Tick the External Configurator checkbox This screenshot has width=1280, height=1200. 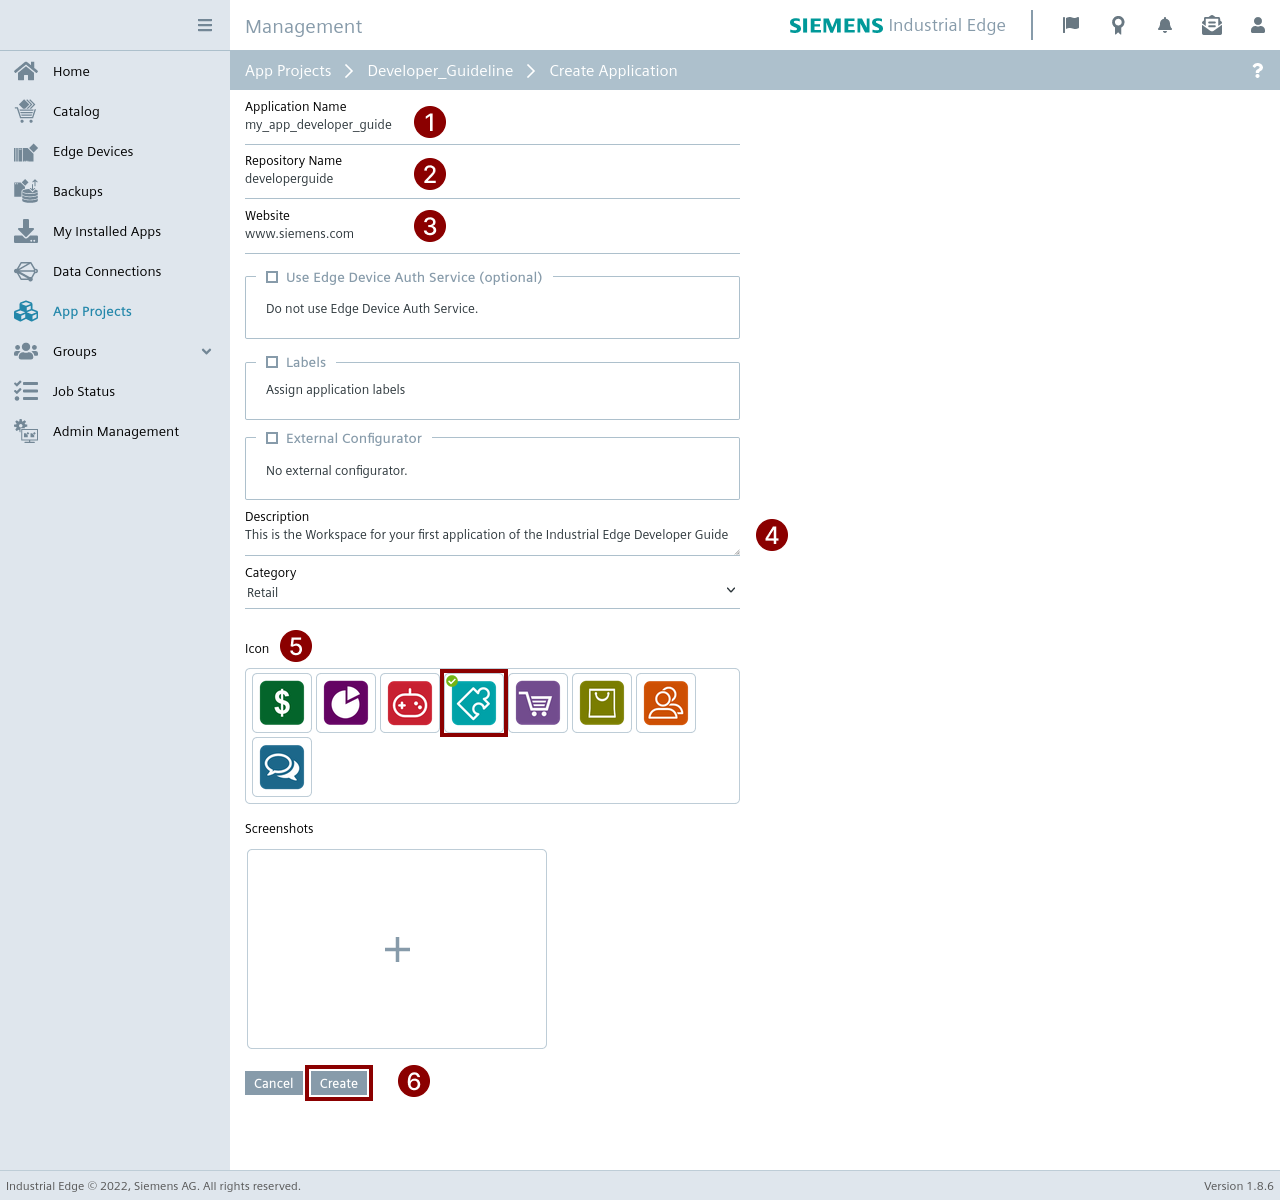[272, 438]
